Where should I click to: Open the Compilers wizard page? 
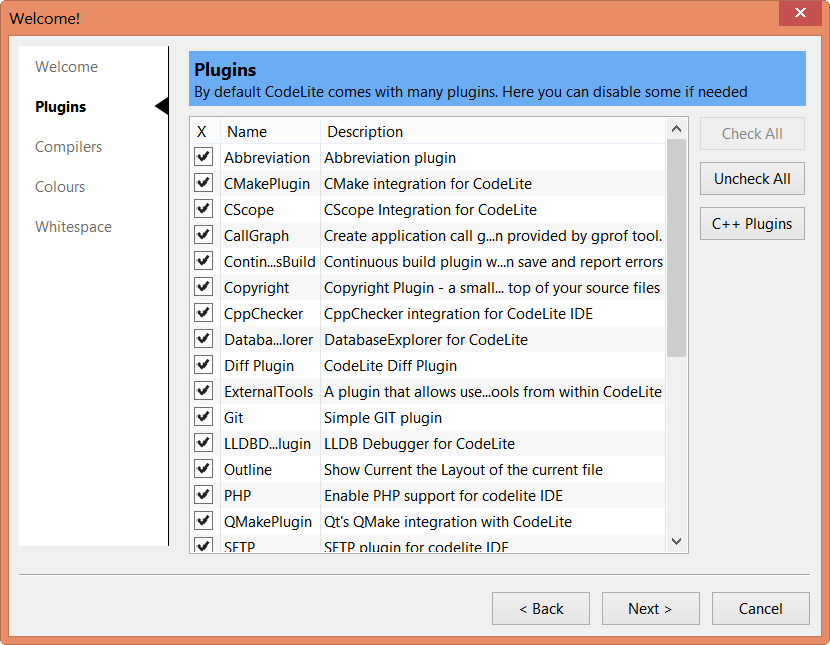pyautogui.click(x=68, y=147)
